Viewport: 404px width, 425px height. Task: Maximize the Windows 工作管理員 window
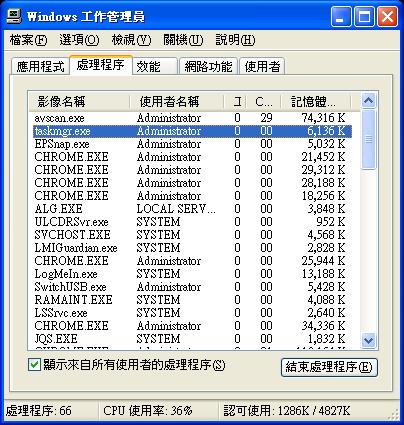point(364,17)
